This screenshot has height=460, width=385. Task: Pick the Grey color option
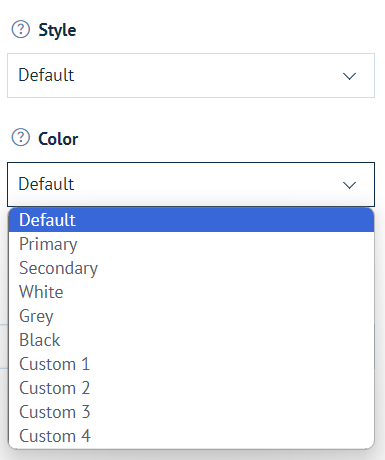coord(191,316)
